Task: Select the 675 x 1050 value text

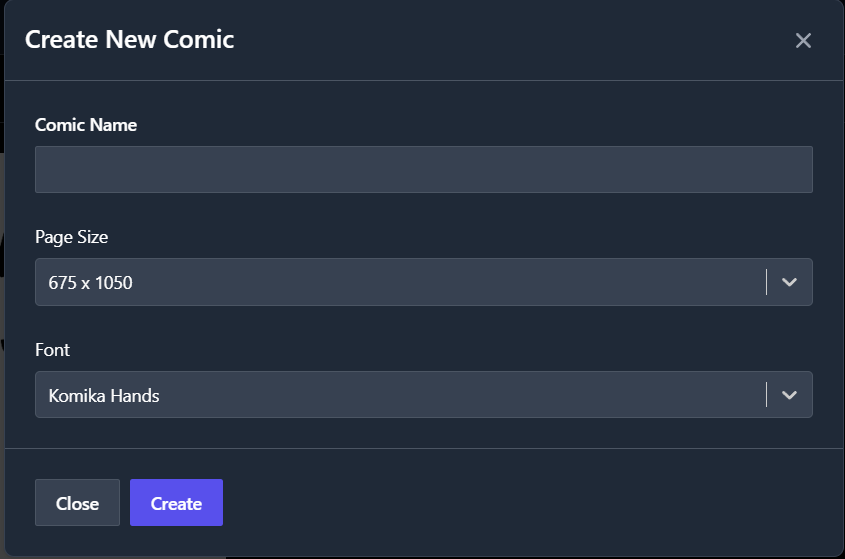Action: [x=91, y=282]
